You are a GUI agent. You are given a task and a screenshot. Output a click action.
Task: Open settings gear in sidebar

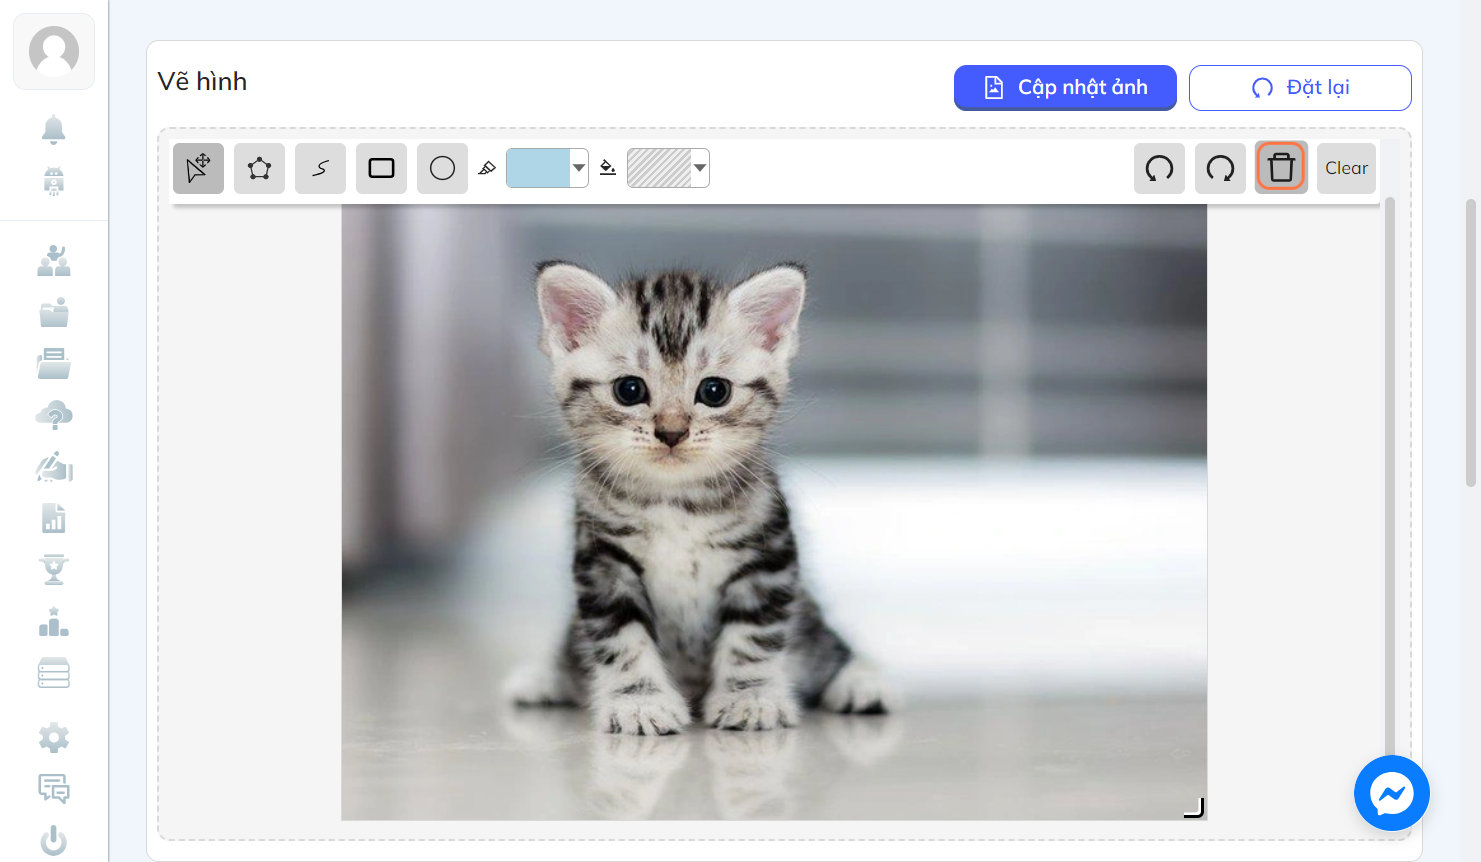[54, 738]
